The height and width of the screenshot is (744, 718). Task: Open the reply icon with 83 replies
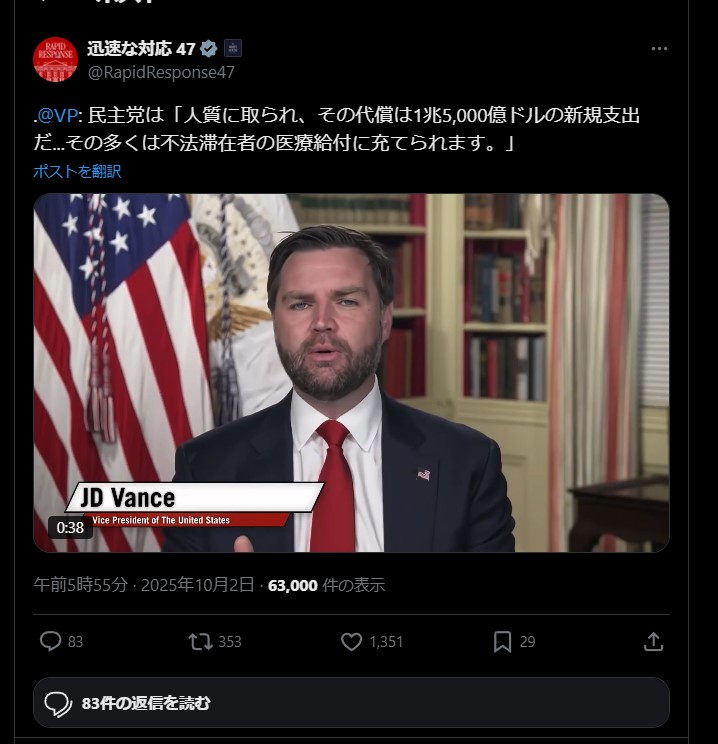coord(51,642)
